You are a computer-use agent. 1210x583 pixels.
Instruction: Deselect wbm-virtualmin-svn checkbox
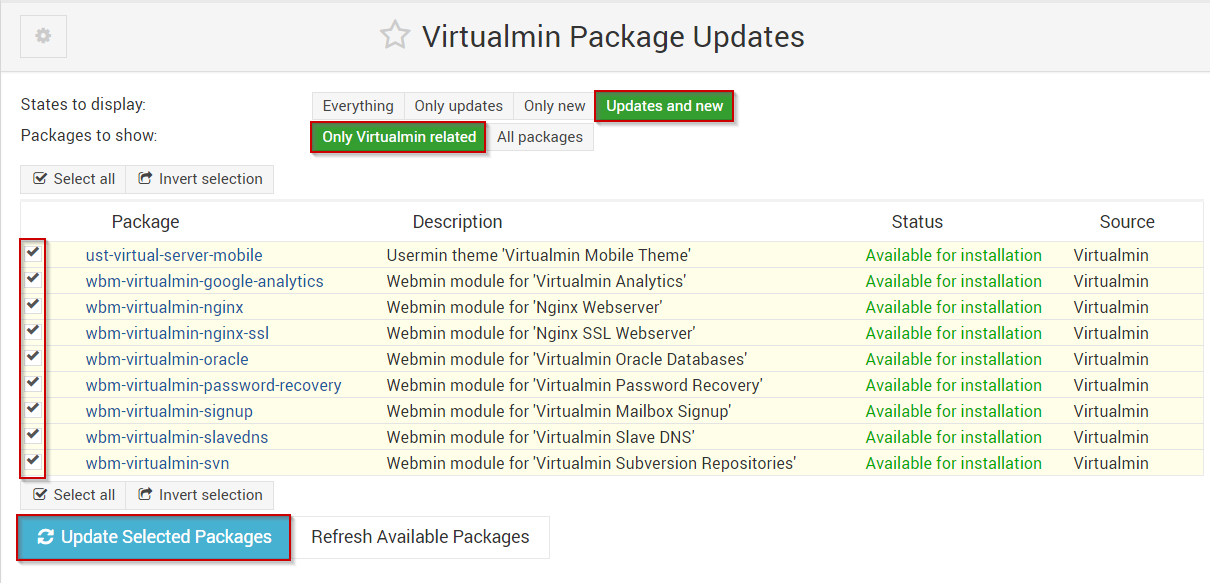pyautogui.click(x=33, y=460)
